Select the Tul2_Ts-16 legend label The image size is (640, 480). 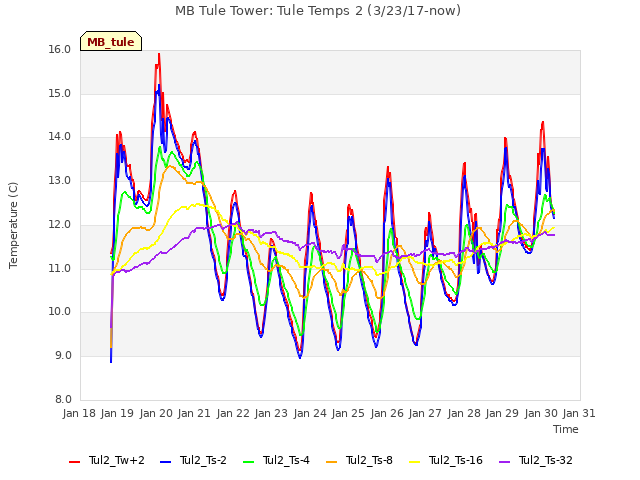tap(456, 460)
